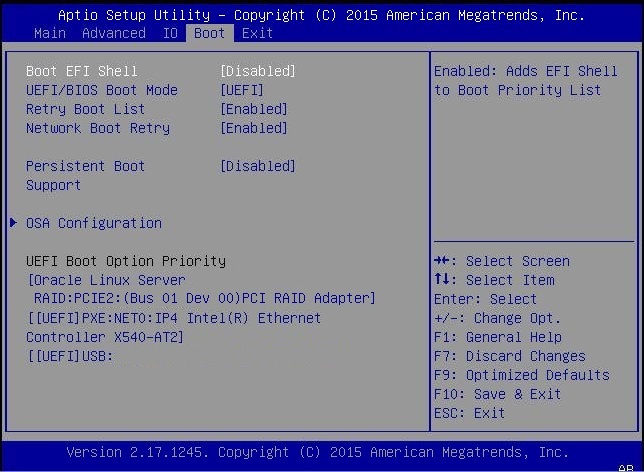Screen dimensions: 644x472
Task: Open the IO tab
Action: (x=170, y=33)
